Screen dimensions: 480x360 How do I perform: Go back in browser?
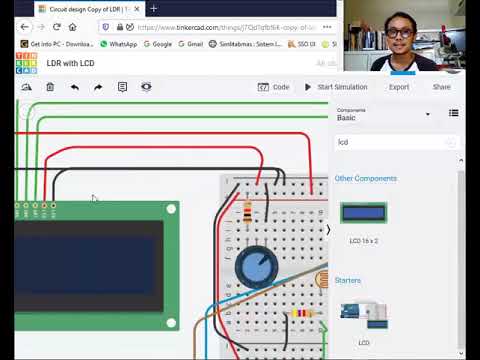click(x=25, y=27)
